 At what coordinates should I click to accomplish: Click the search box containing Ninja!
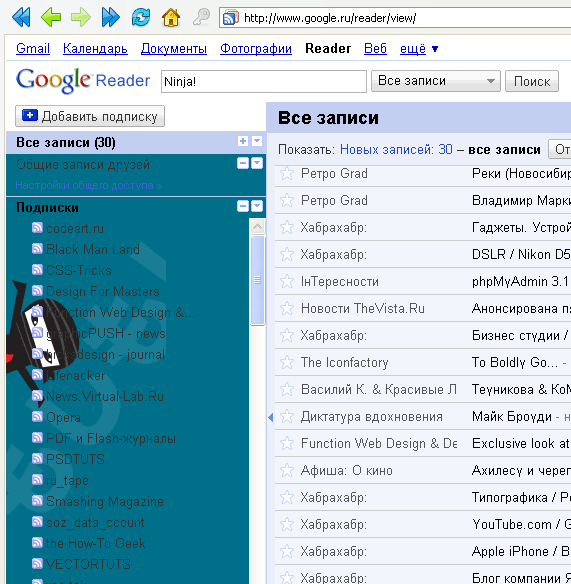264,81
